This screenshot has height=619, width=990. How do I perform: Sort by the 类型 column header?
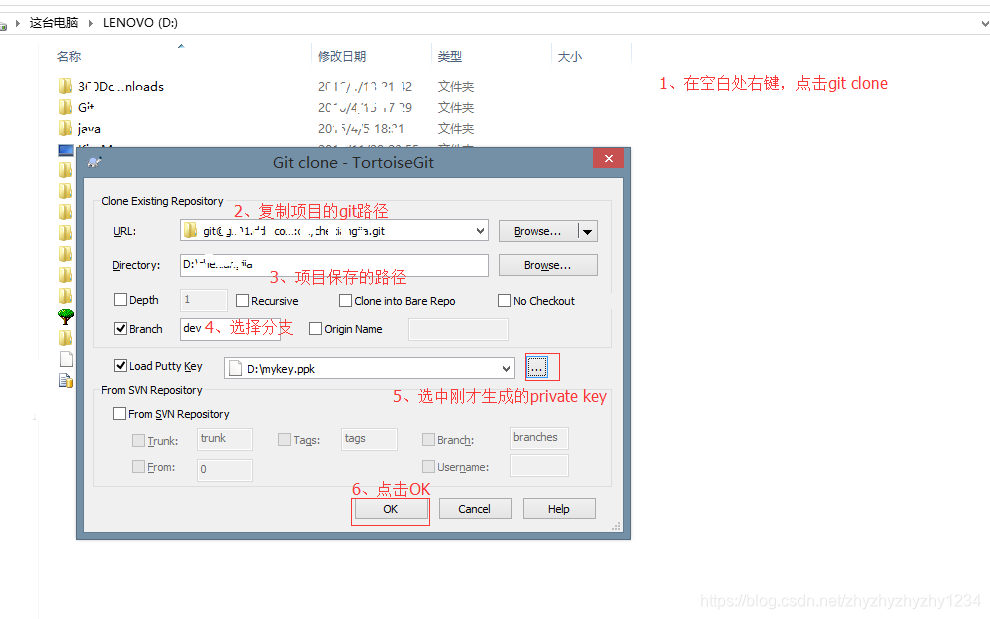coord(450,57)
